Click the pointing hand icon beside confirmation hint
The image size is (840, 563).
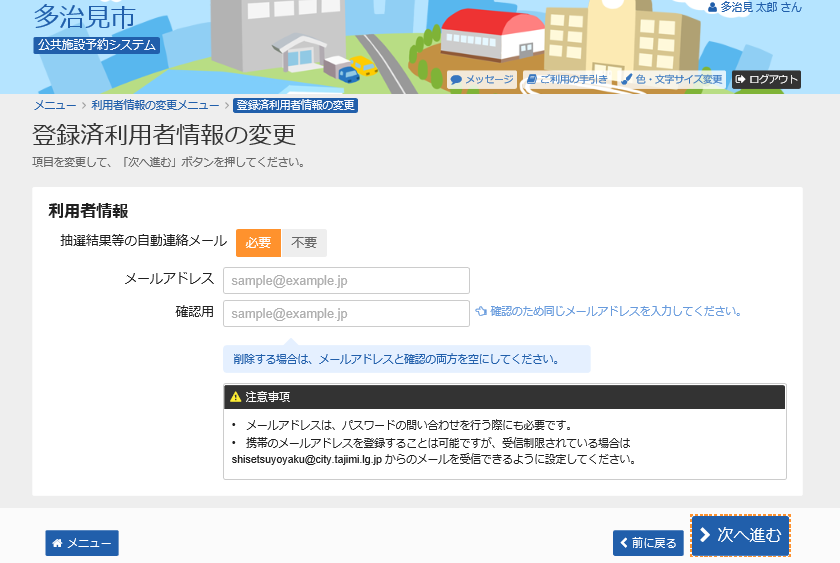tap(481, 311)
